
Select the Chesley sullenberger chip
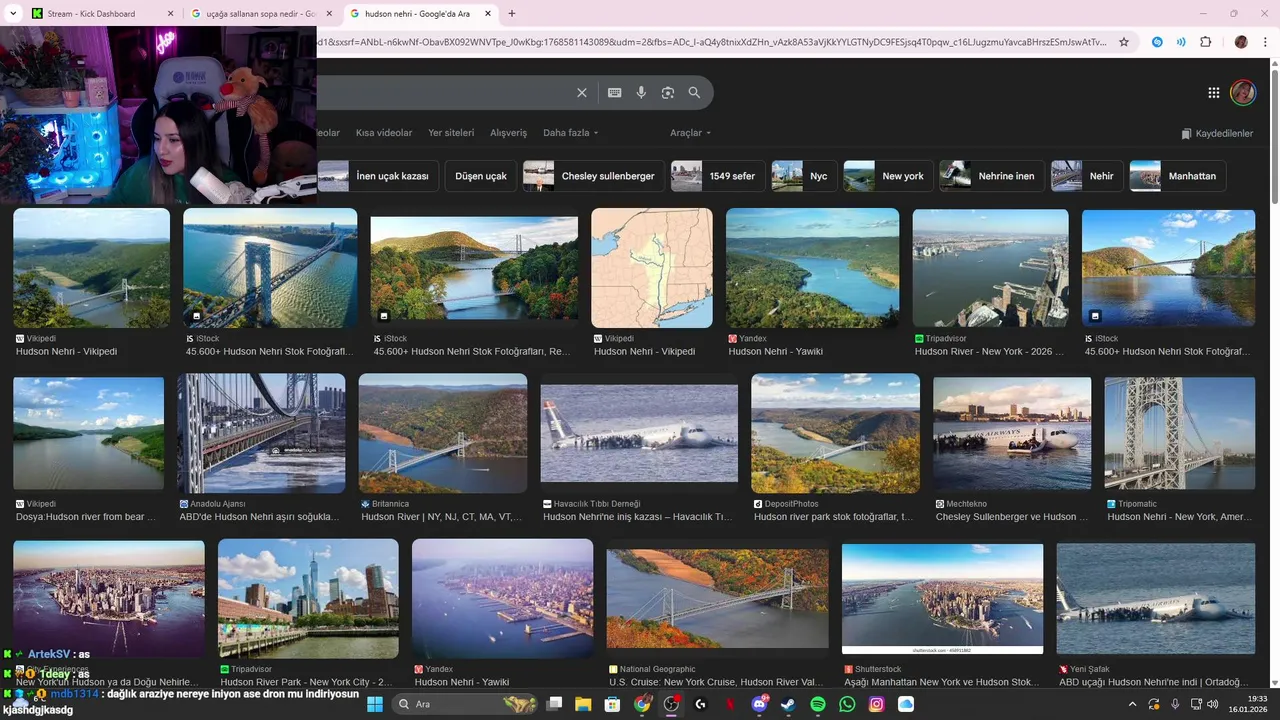click(x=594, y=176)
